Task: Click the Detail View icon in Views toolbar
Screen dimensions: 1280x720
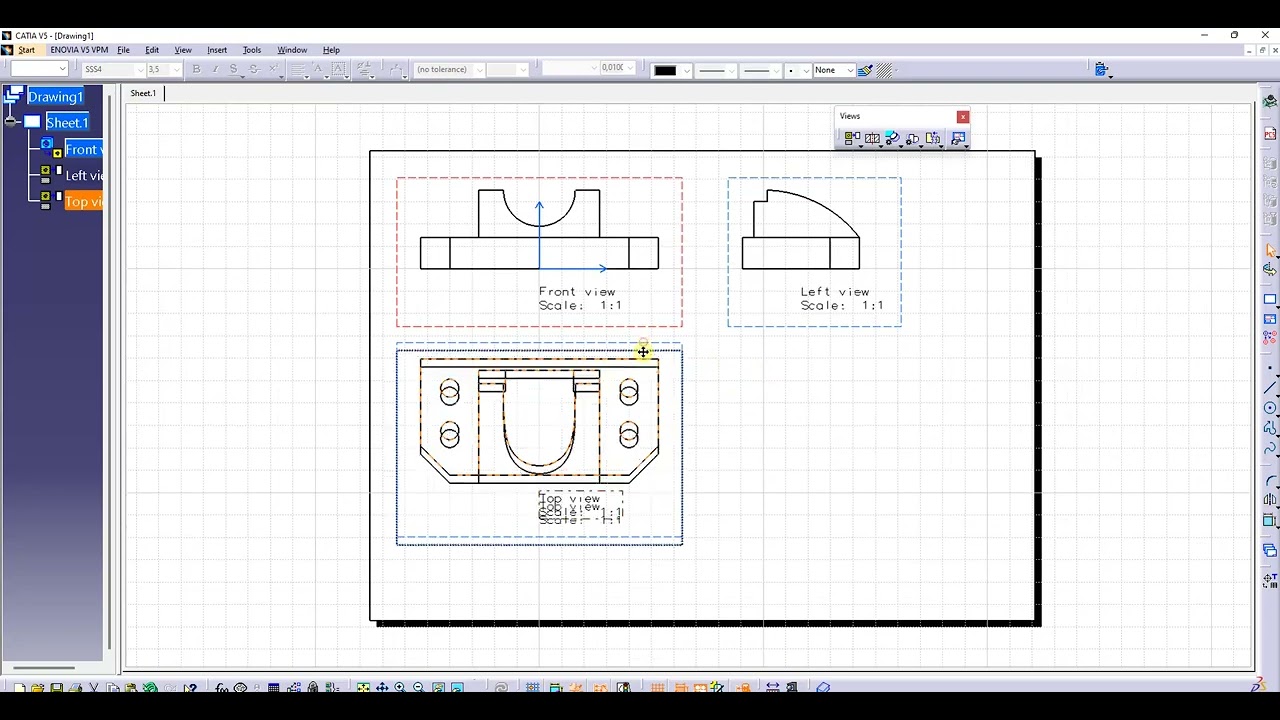Action: tap(892, 139)
